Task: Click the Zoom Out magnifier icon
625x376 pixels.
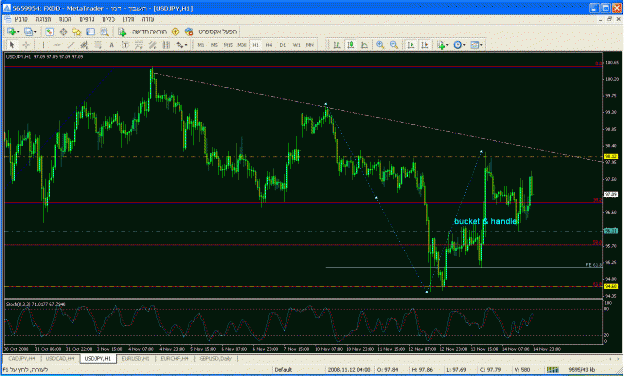Action: (394, 45)
